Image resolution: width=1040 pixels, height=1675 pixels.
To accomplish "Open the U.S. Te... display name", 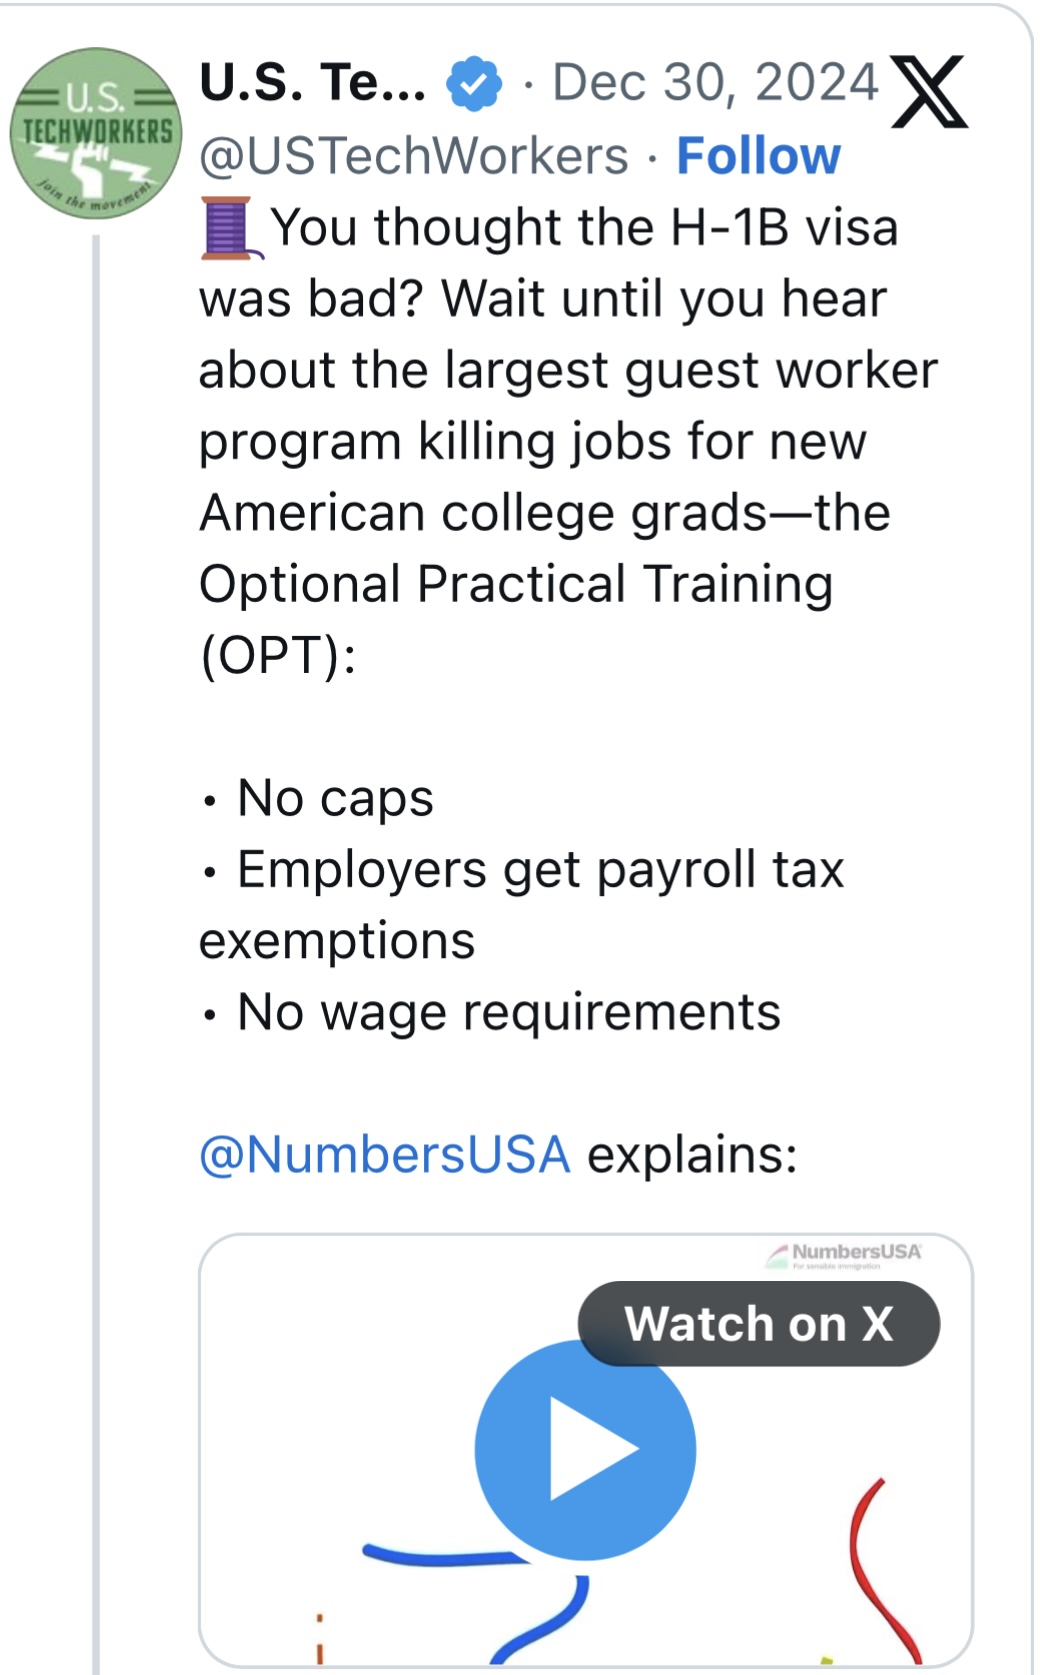I will [313, 82].
